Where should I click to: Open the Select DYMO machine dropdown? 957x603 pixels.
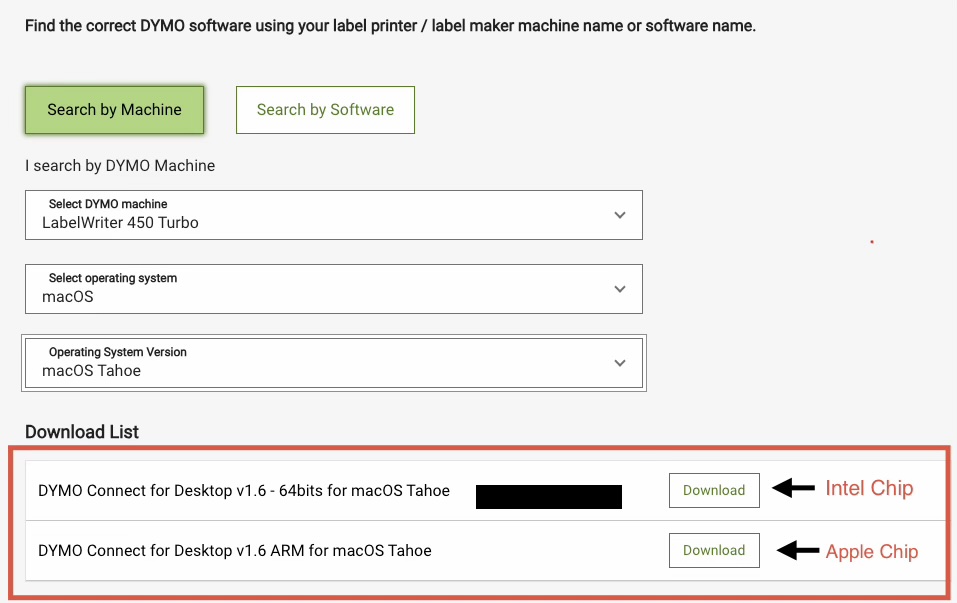point(334,215)
